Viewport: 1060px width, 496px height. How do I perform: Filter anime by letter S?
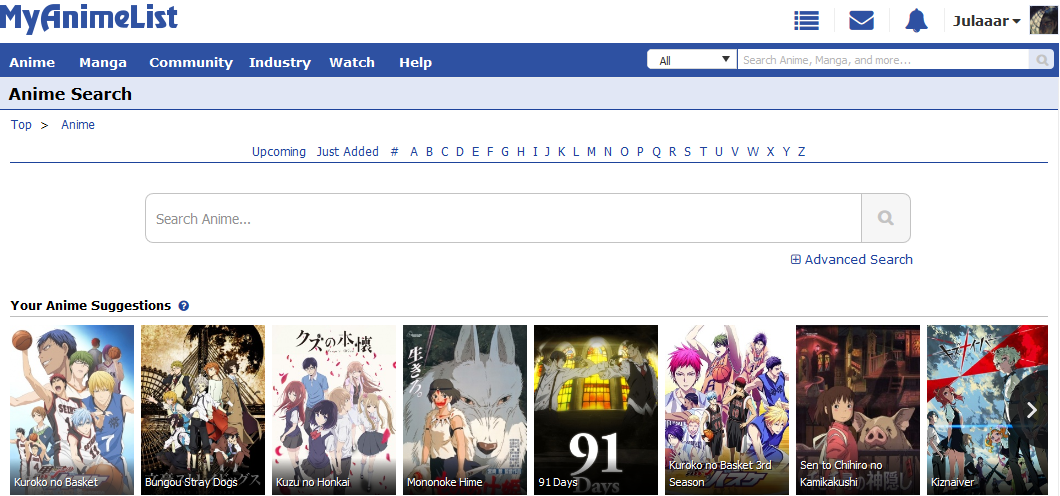tap(688, 151)
